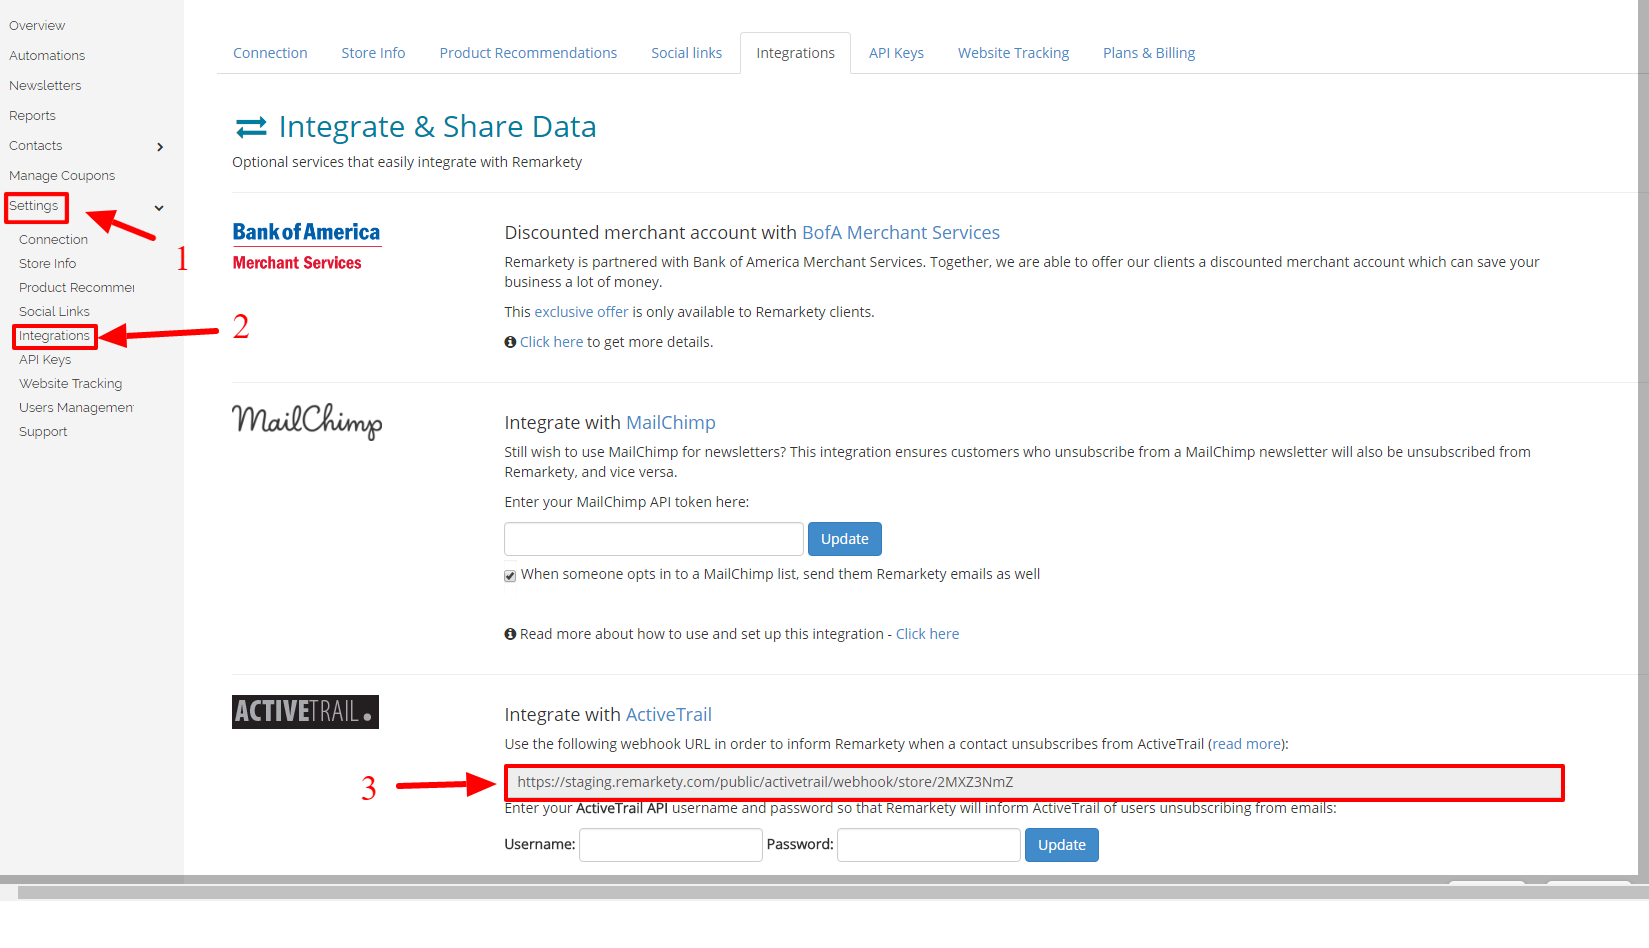Open the Overview sidebar item
The image size is (1649, 948).
(x=37, y=26)
